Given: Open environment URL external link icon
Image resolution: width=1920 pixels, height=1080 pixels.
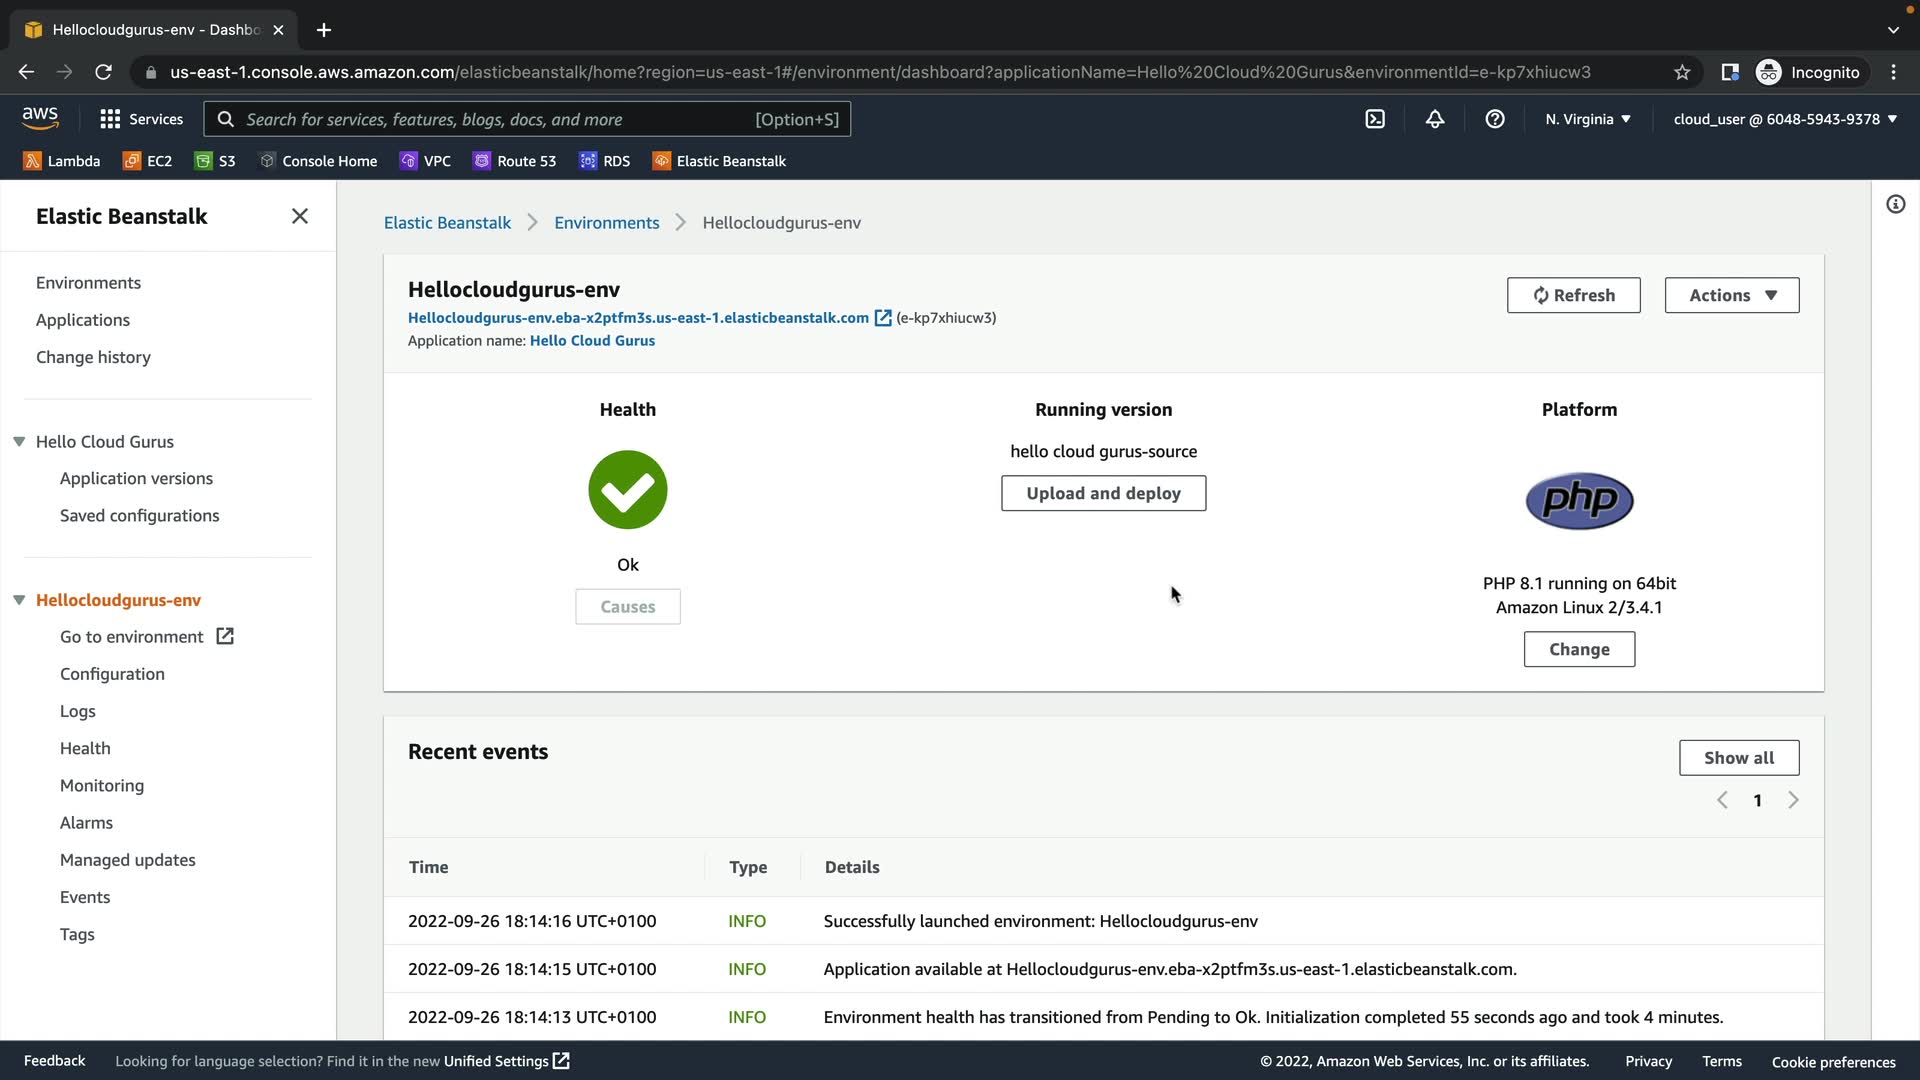Looking at the screenshot, I should [883, 318].
